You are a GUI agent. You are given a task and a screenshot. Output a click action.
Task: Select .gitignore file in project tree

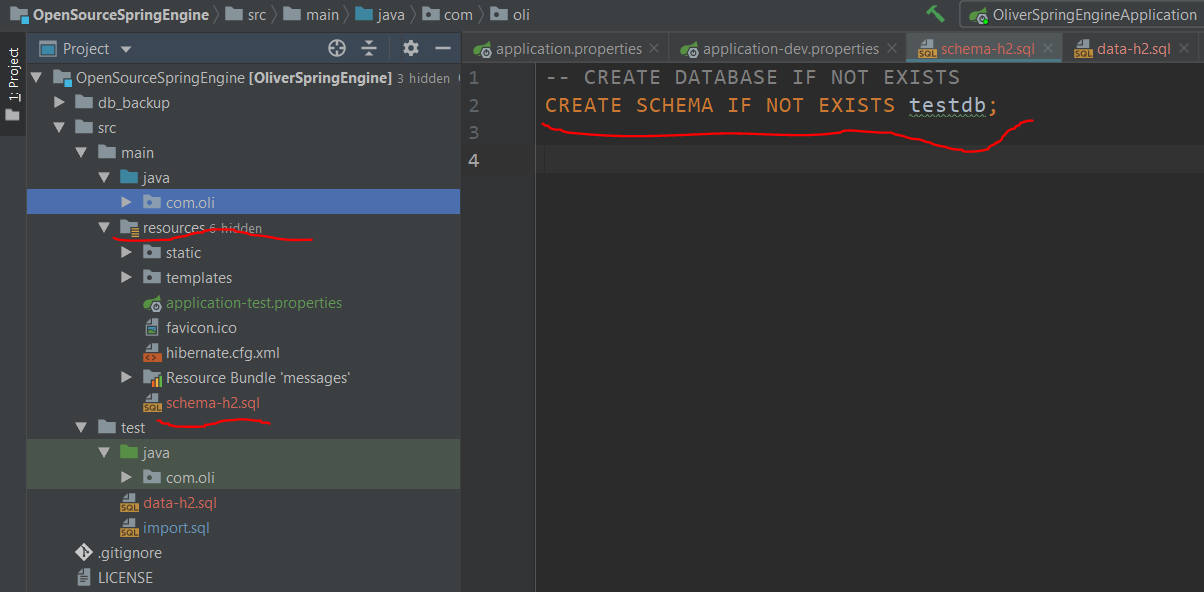130,553
